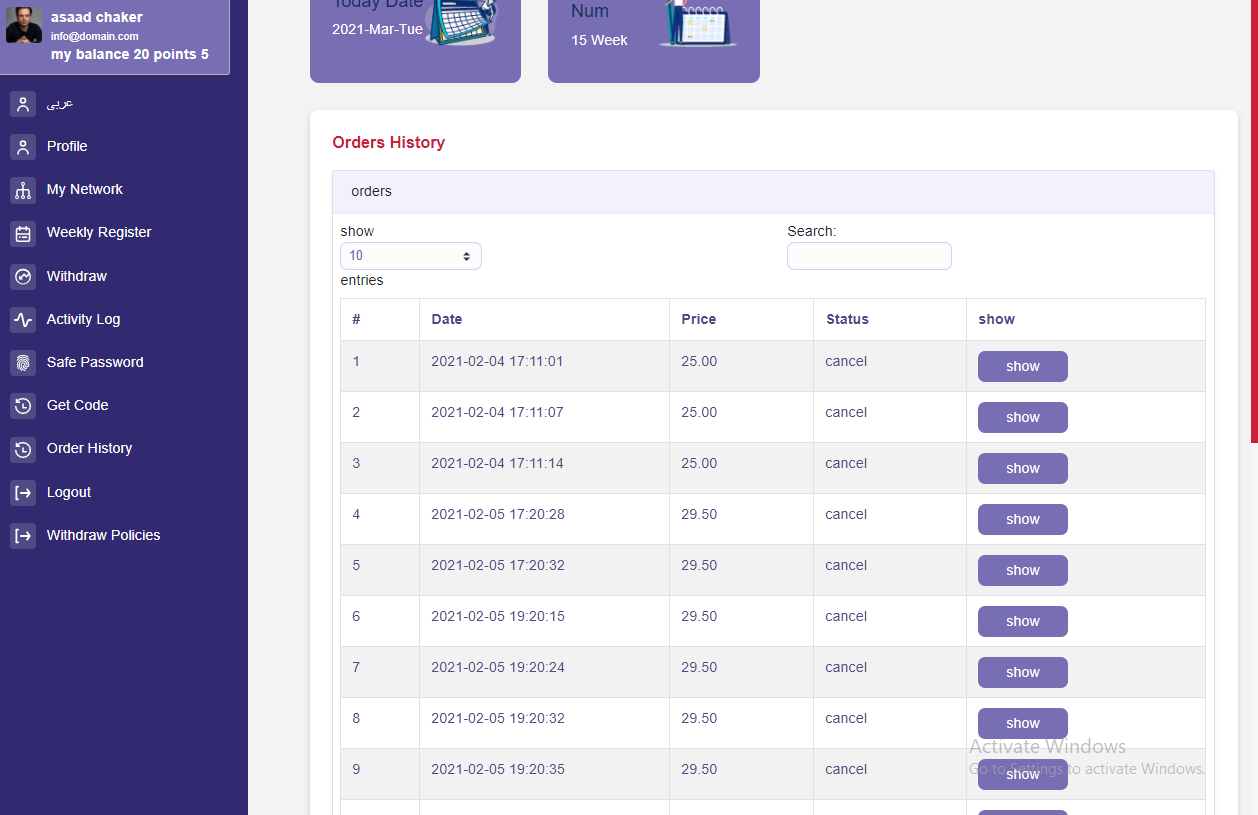1258x815 pixels.
Task: Click the Weekly Register calendar icon
Action: click(23, 233)
